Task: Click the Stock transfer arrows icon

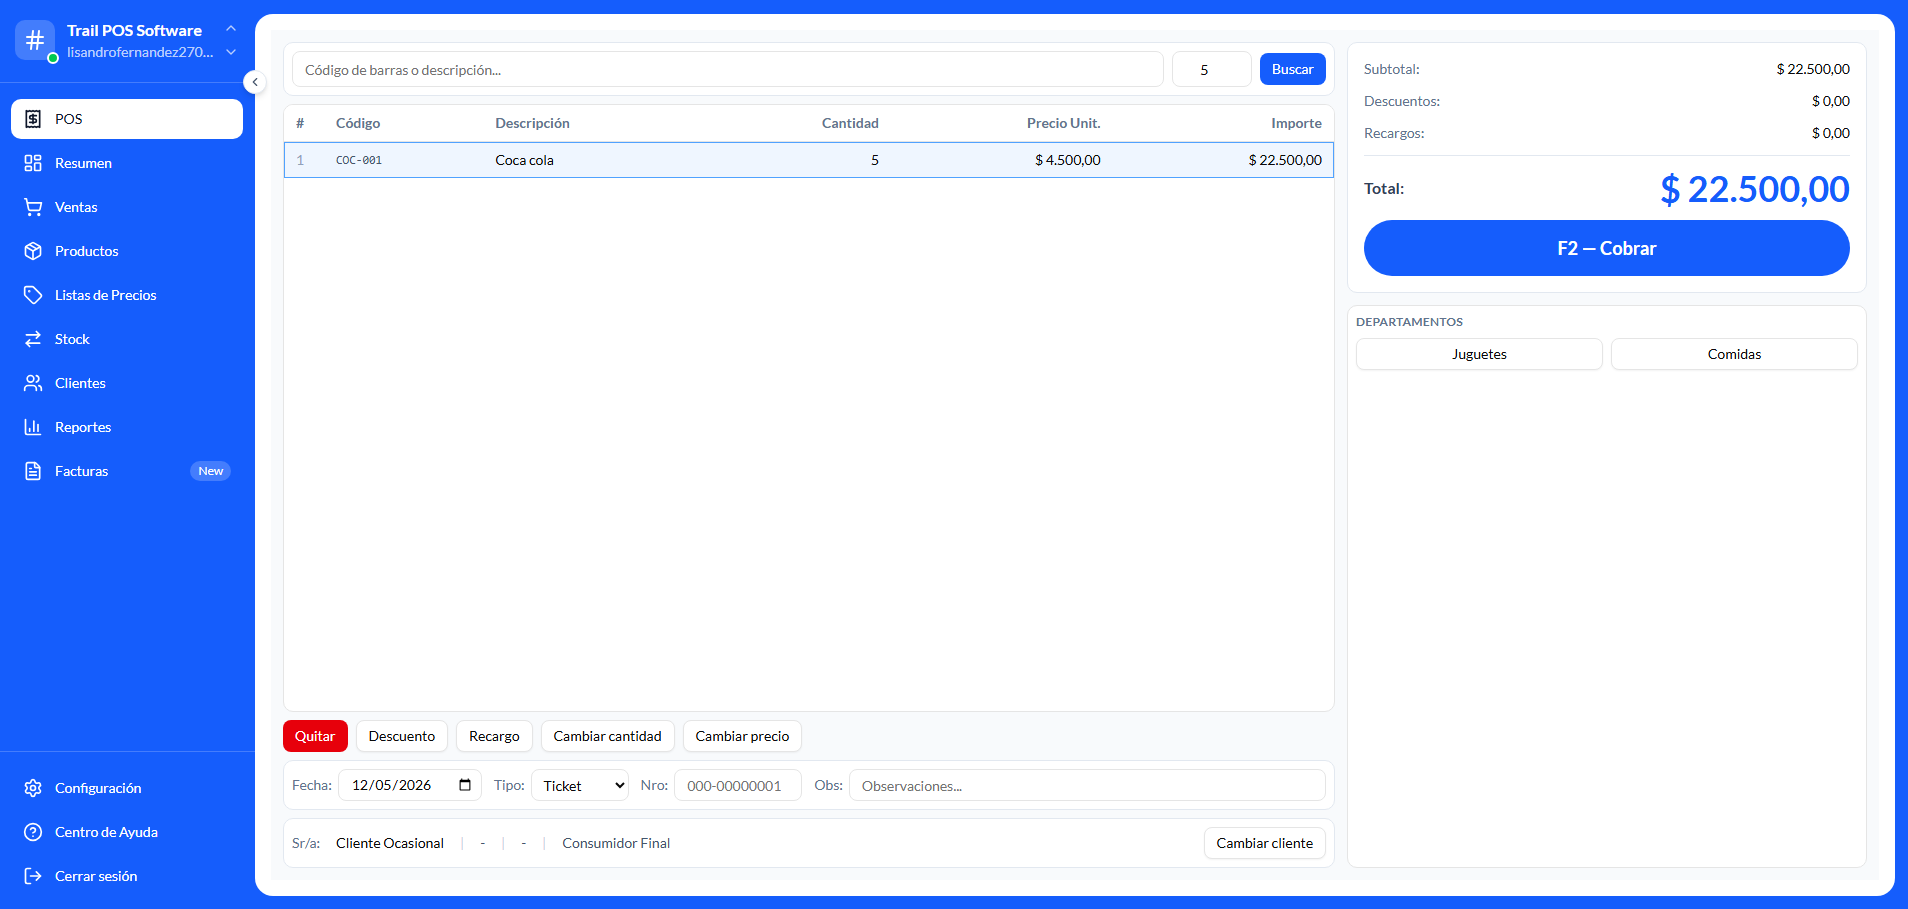Action: 33,339
